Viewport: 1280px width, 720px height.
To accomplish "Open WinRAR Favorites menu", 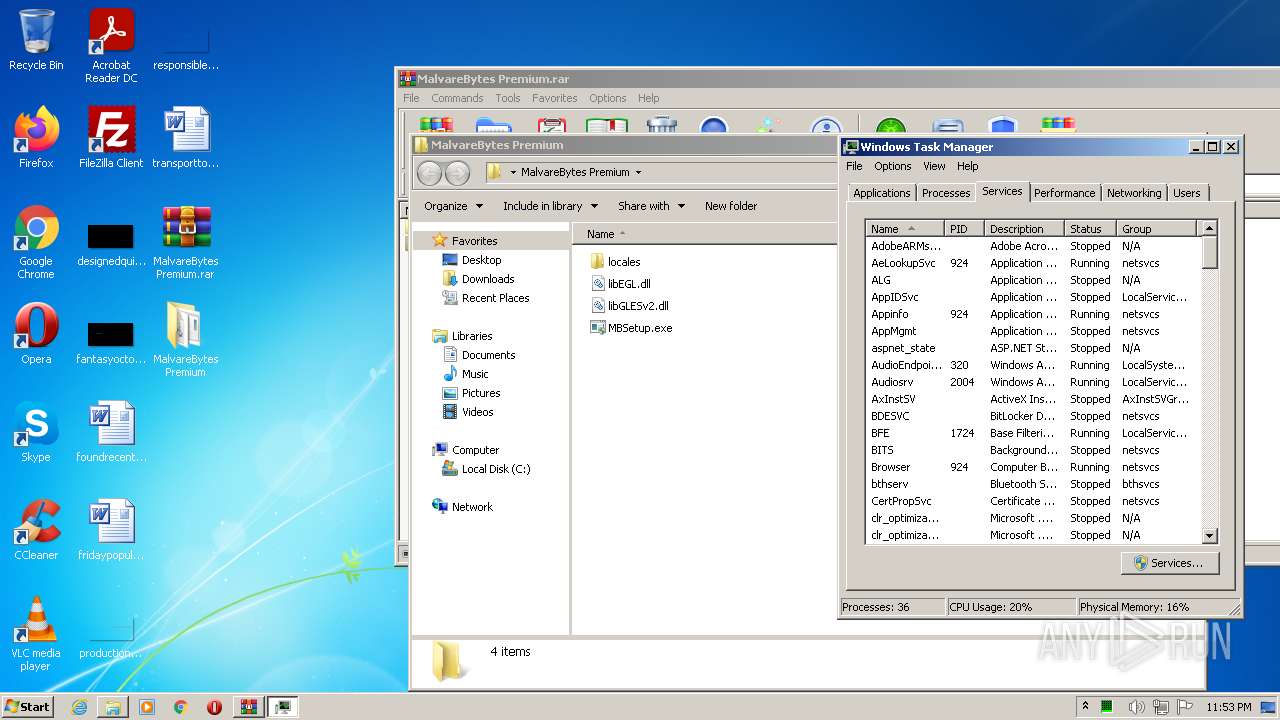I will pos(555,98).
